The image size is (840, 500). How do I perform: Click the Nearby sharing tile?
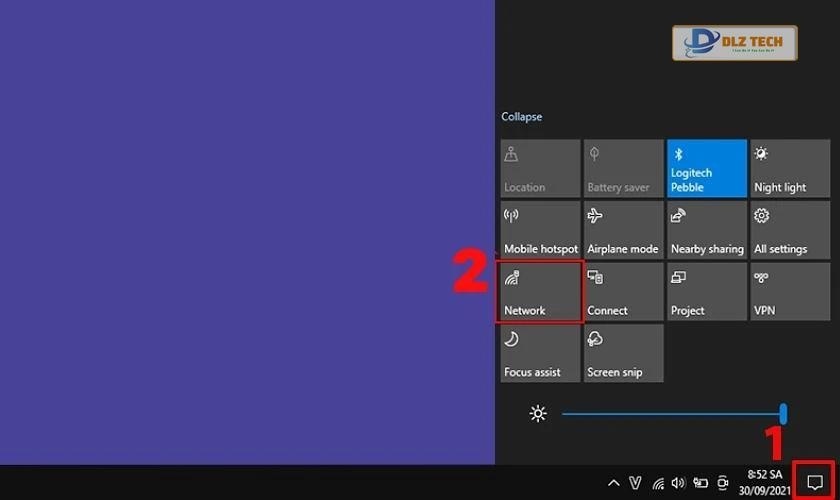707,230
